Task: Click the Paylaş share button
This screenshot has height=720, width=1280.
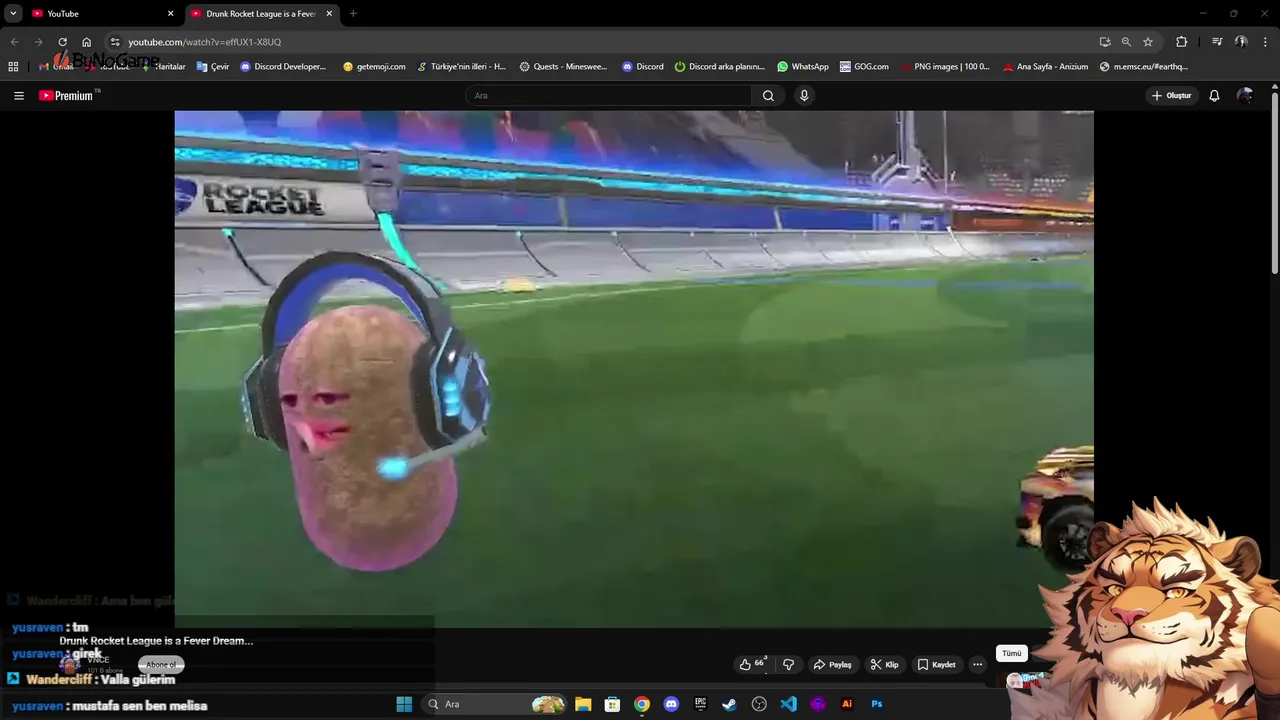Action: pyautogui.click(x=832, y=664)
